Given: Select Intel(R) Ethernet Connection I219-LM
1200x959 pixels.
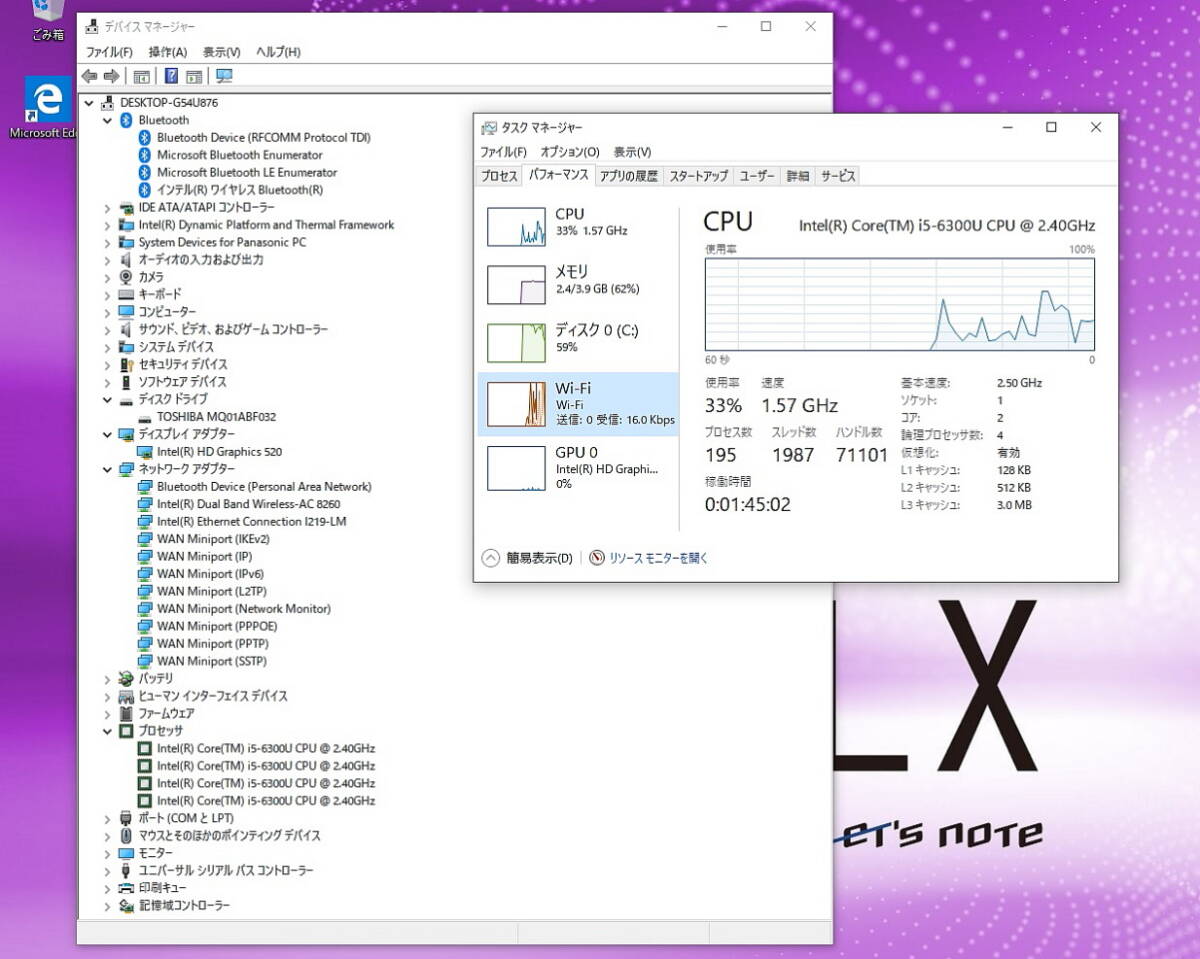Looking at the screenshot, I should click(x=252, y=521).
